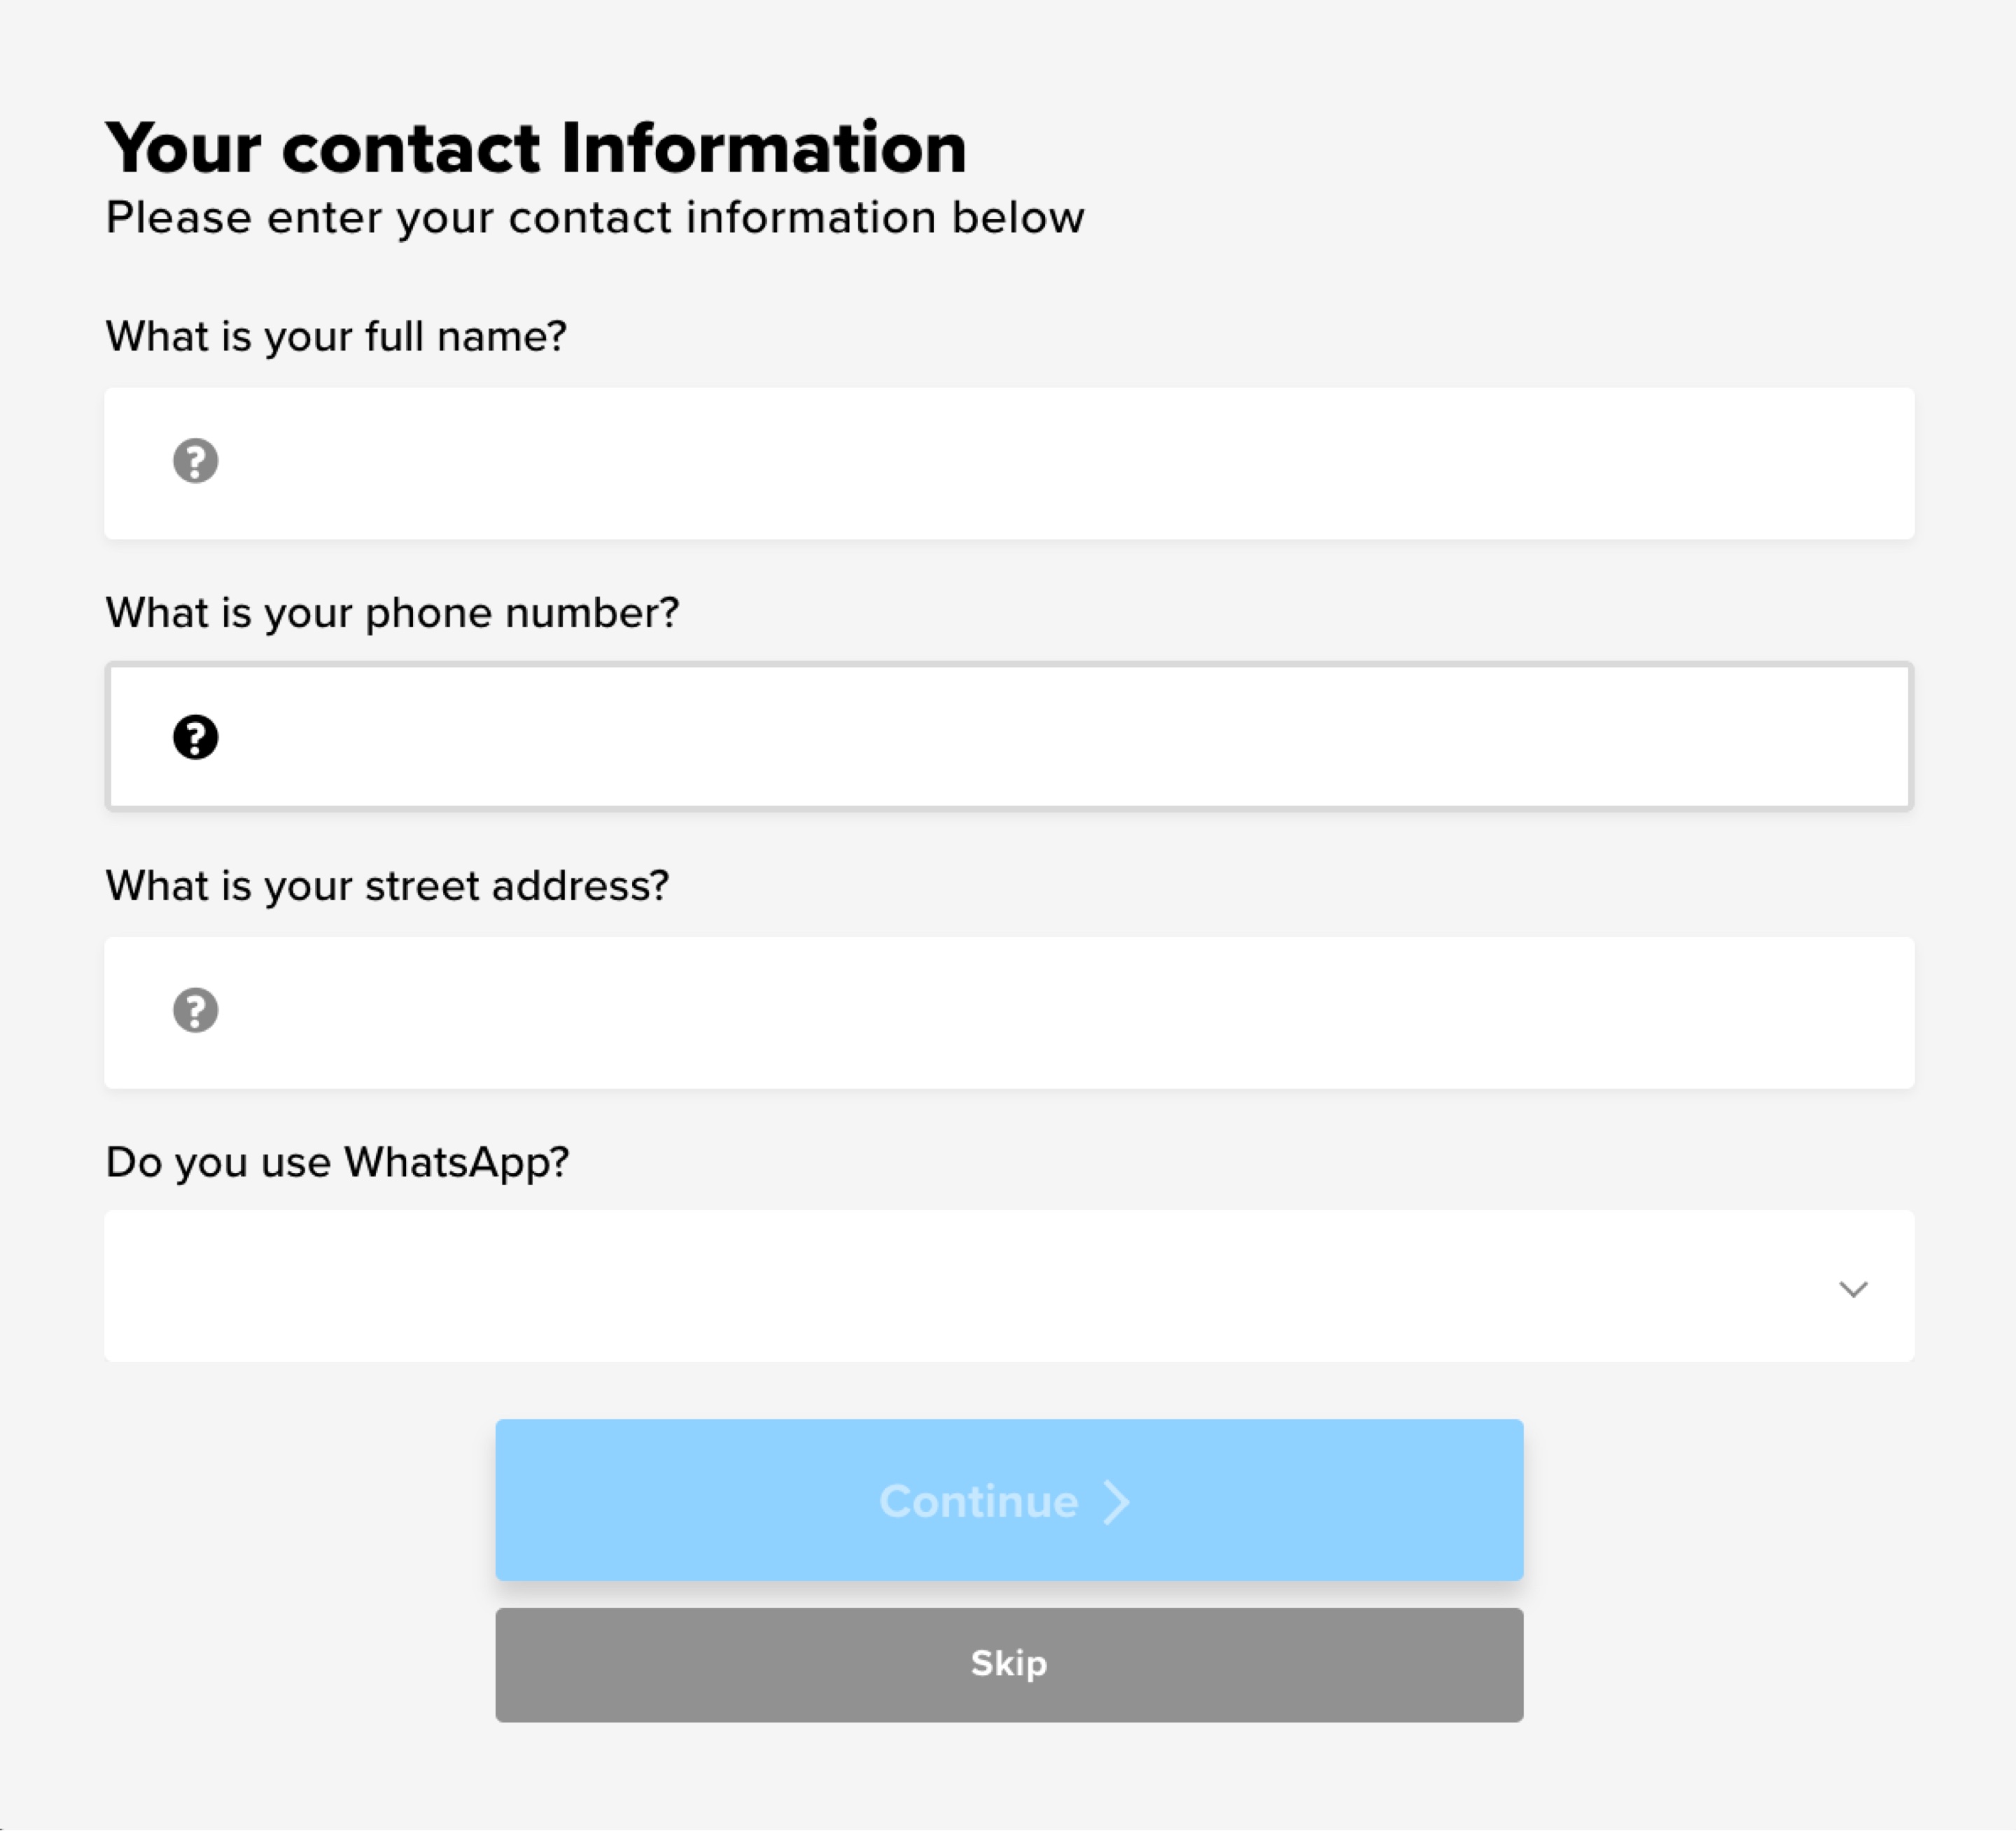Click the help icon in street address field

coord(195,1010)
